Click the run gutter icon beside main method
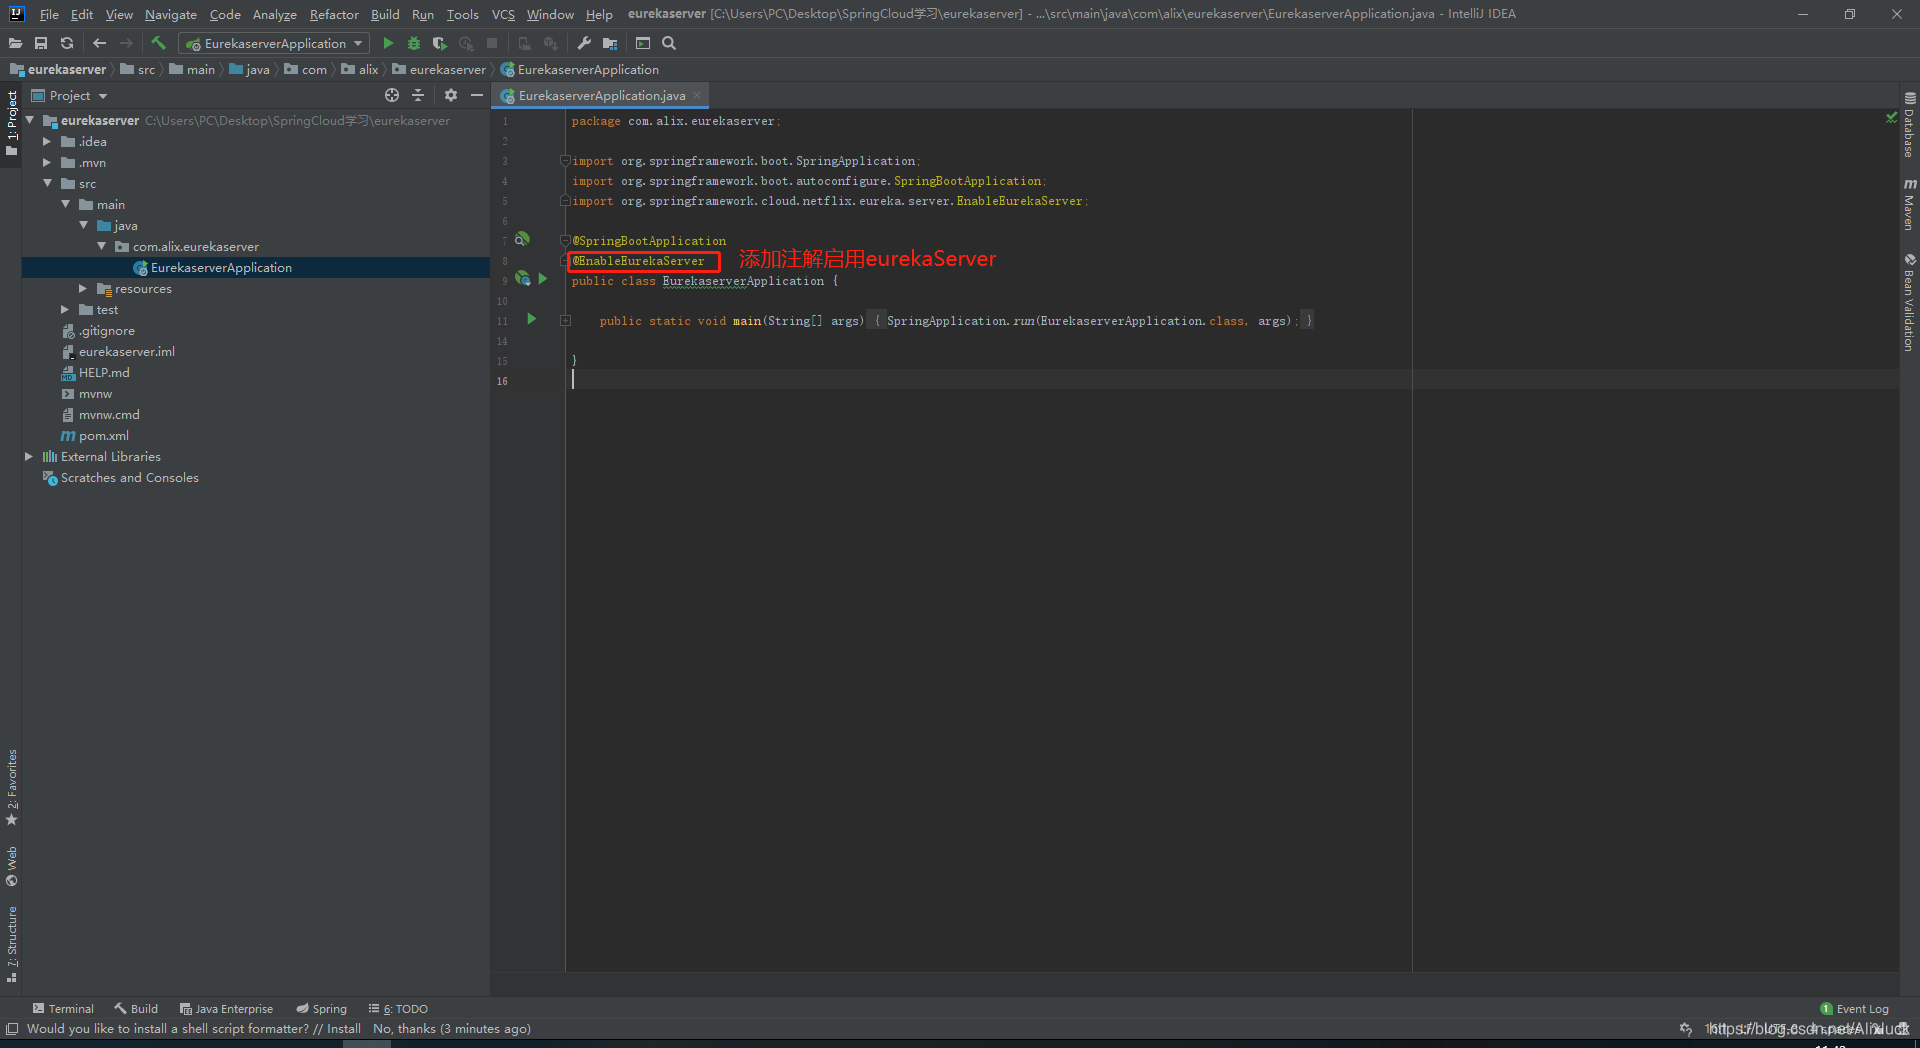1920x1048 pixels. point(532,319)
